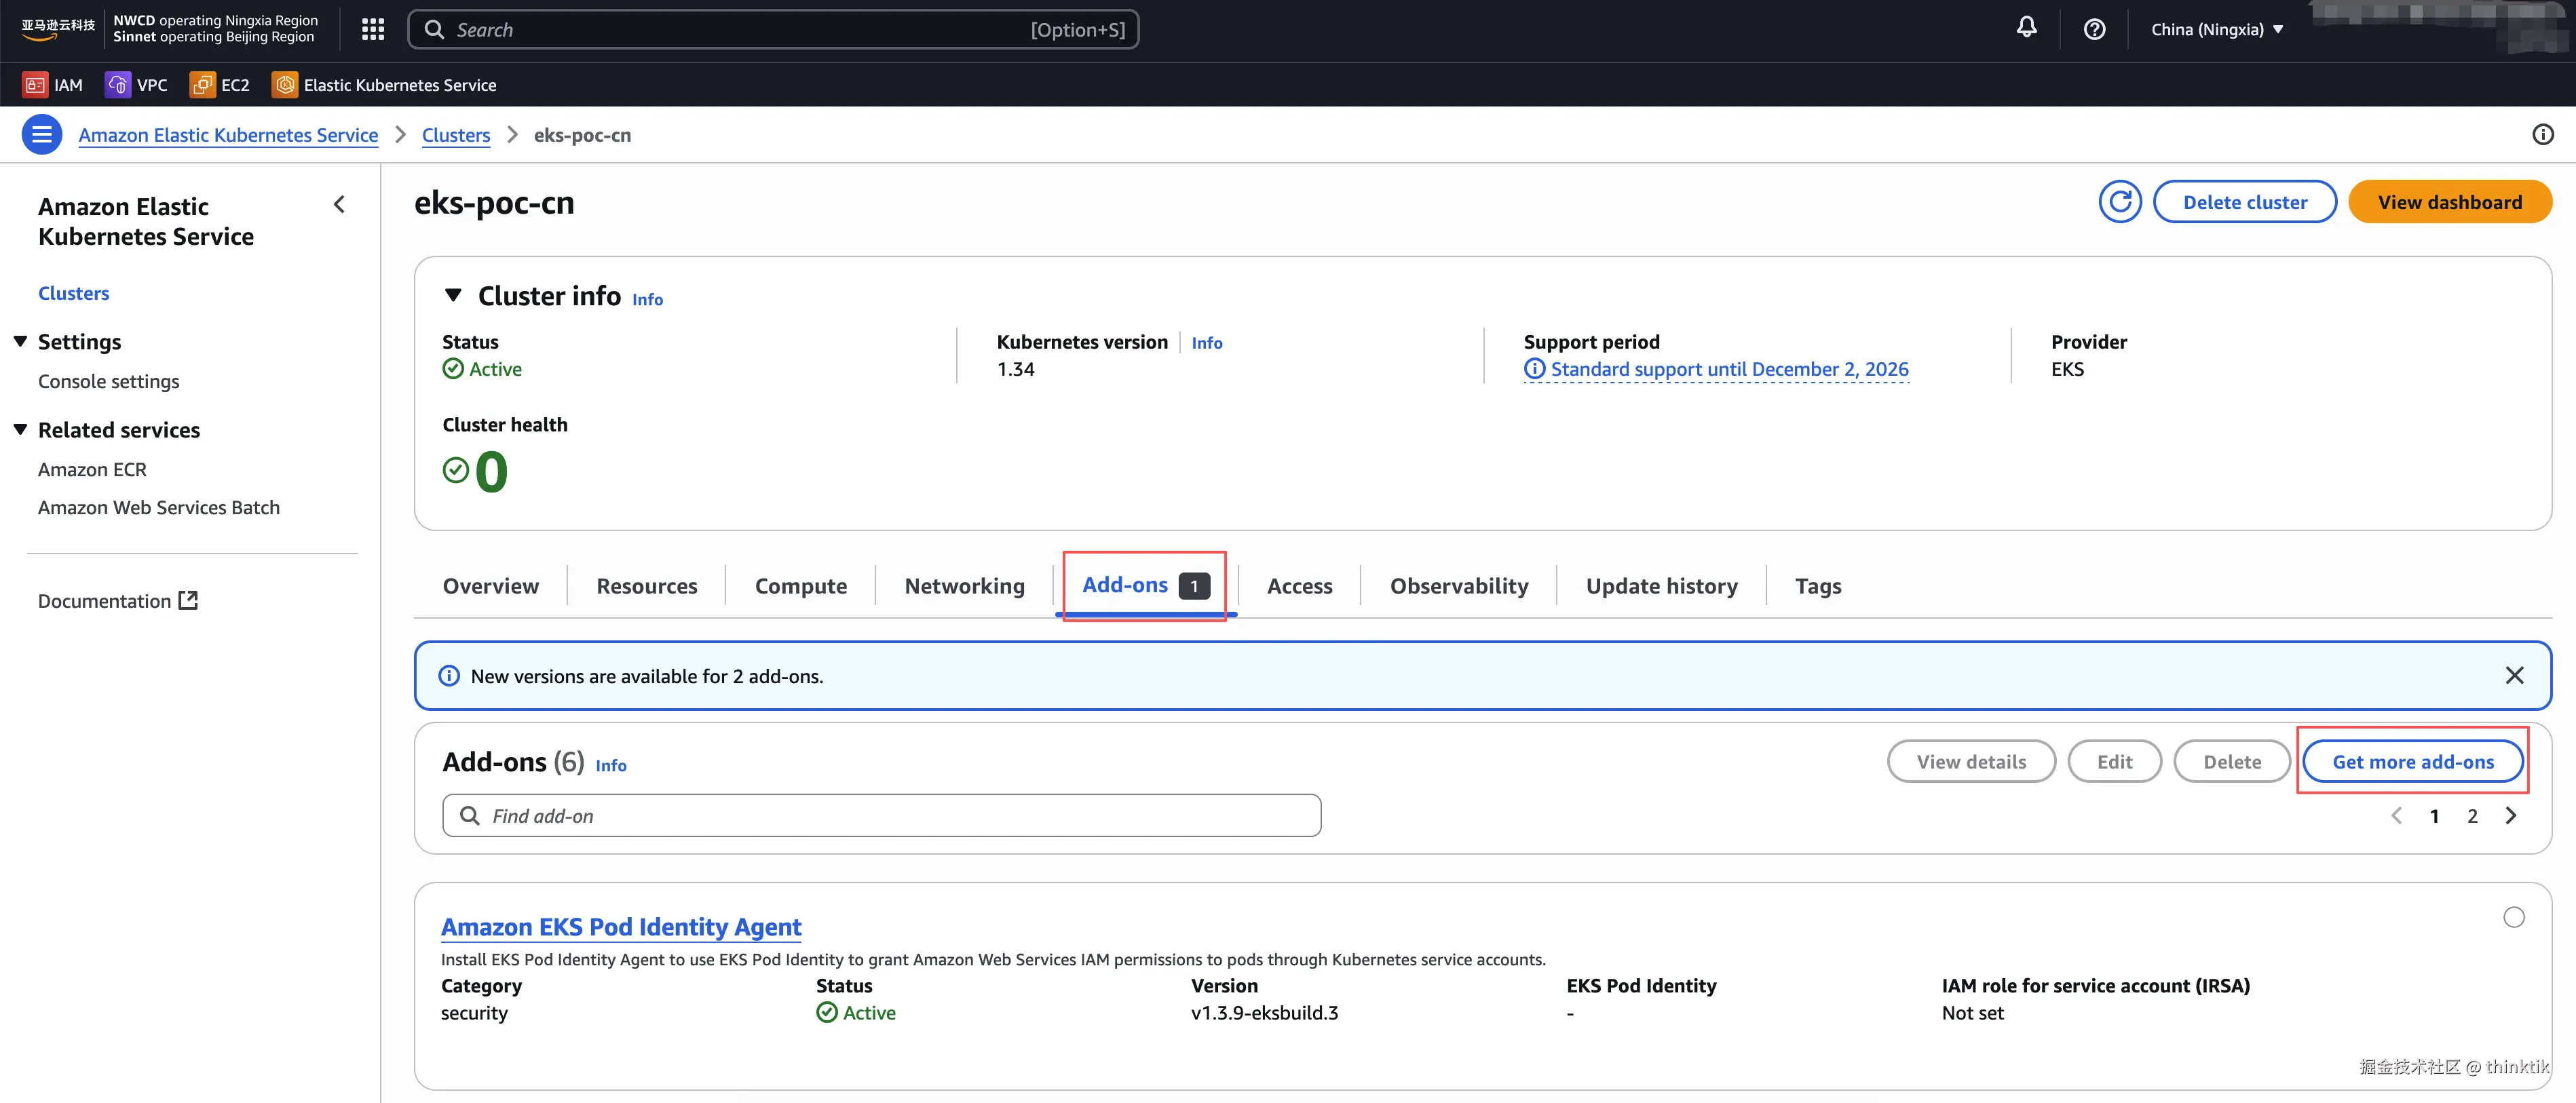Switch to the Resources tab
Viewport: 2576px width, 1103px height.
[647, 586]
